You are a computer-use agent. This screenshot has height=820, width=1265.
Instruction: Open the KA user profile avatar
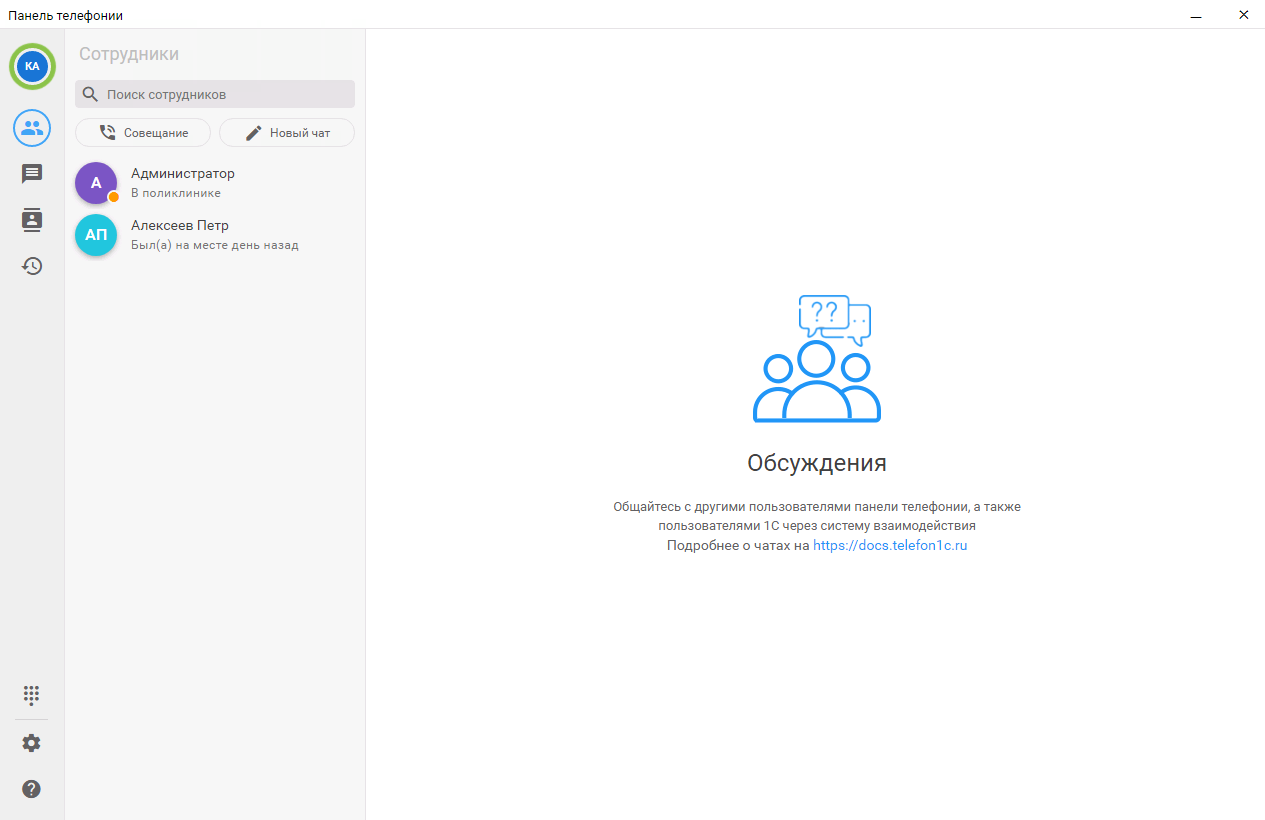click(x=32, y=66)
